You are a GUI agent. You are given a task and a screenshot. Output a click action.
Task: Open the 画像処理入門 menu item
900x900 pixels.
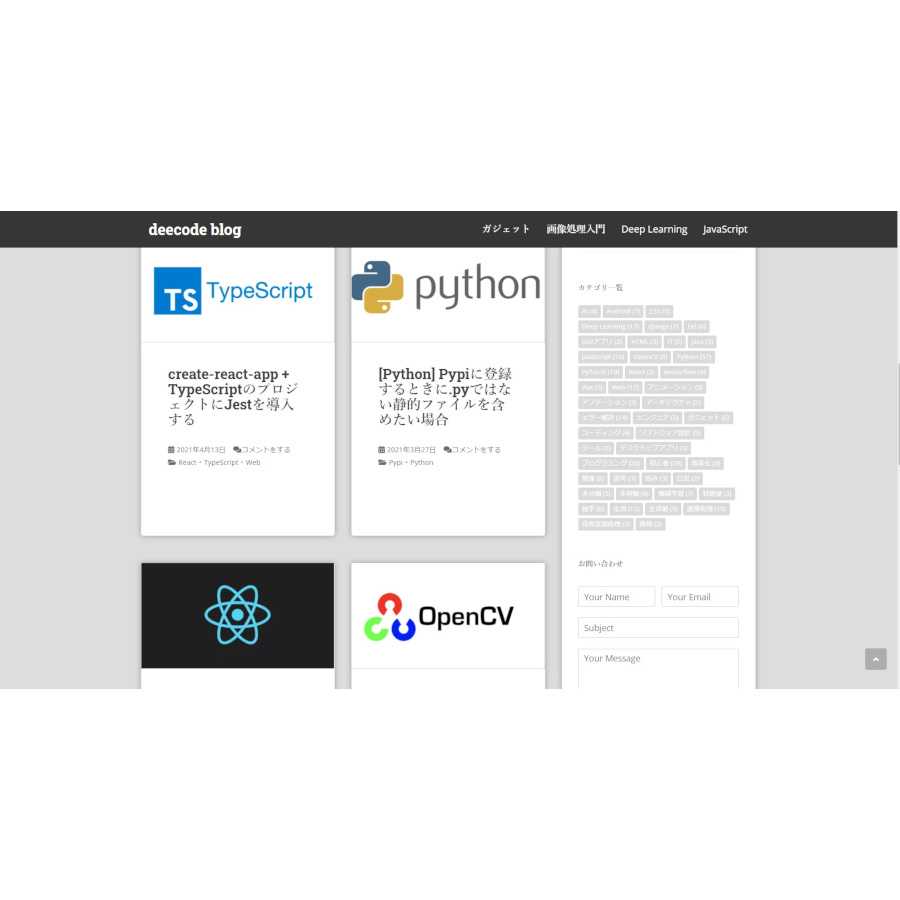pos(575,229)
